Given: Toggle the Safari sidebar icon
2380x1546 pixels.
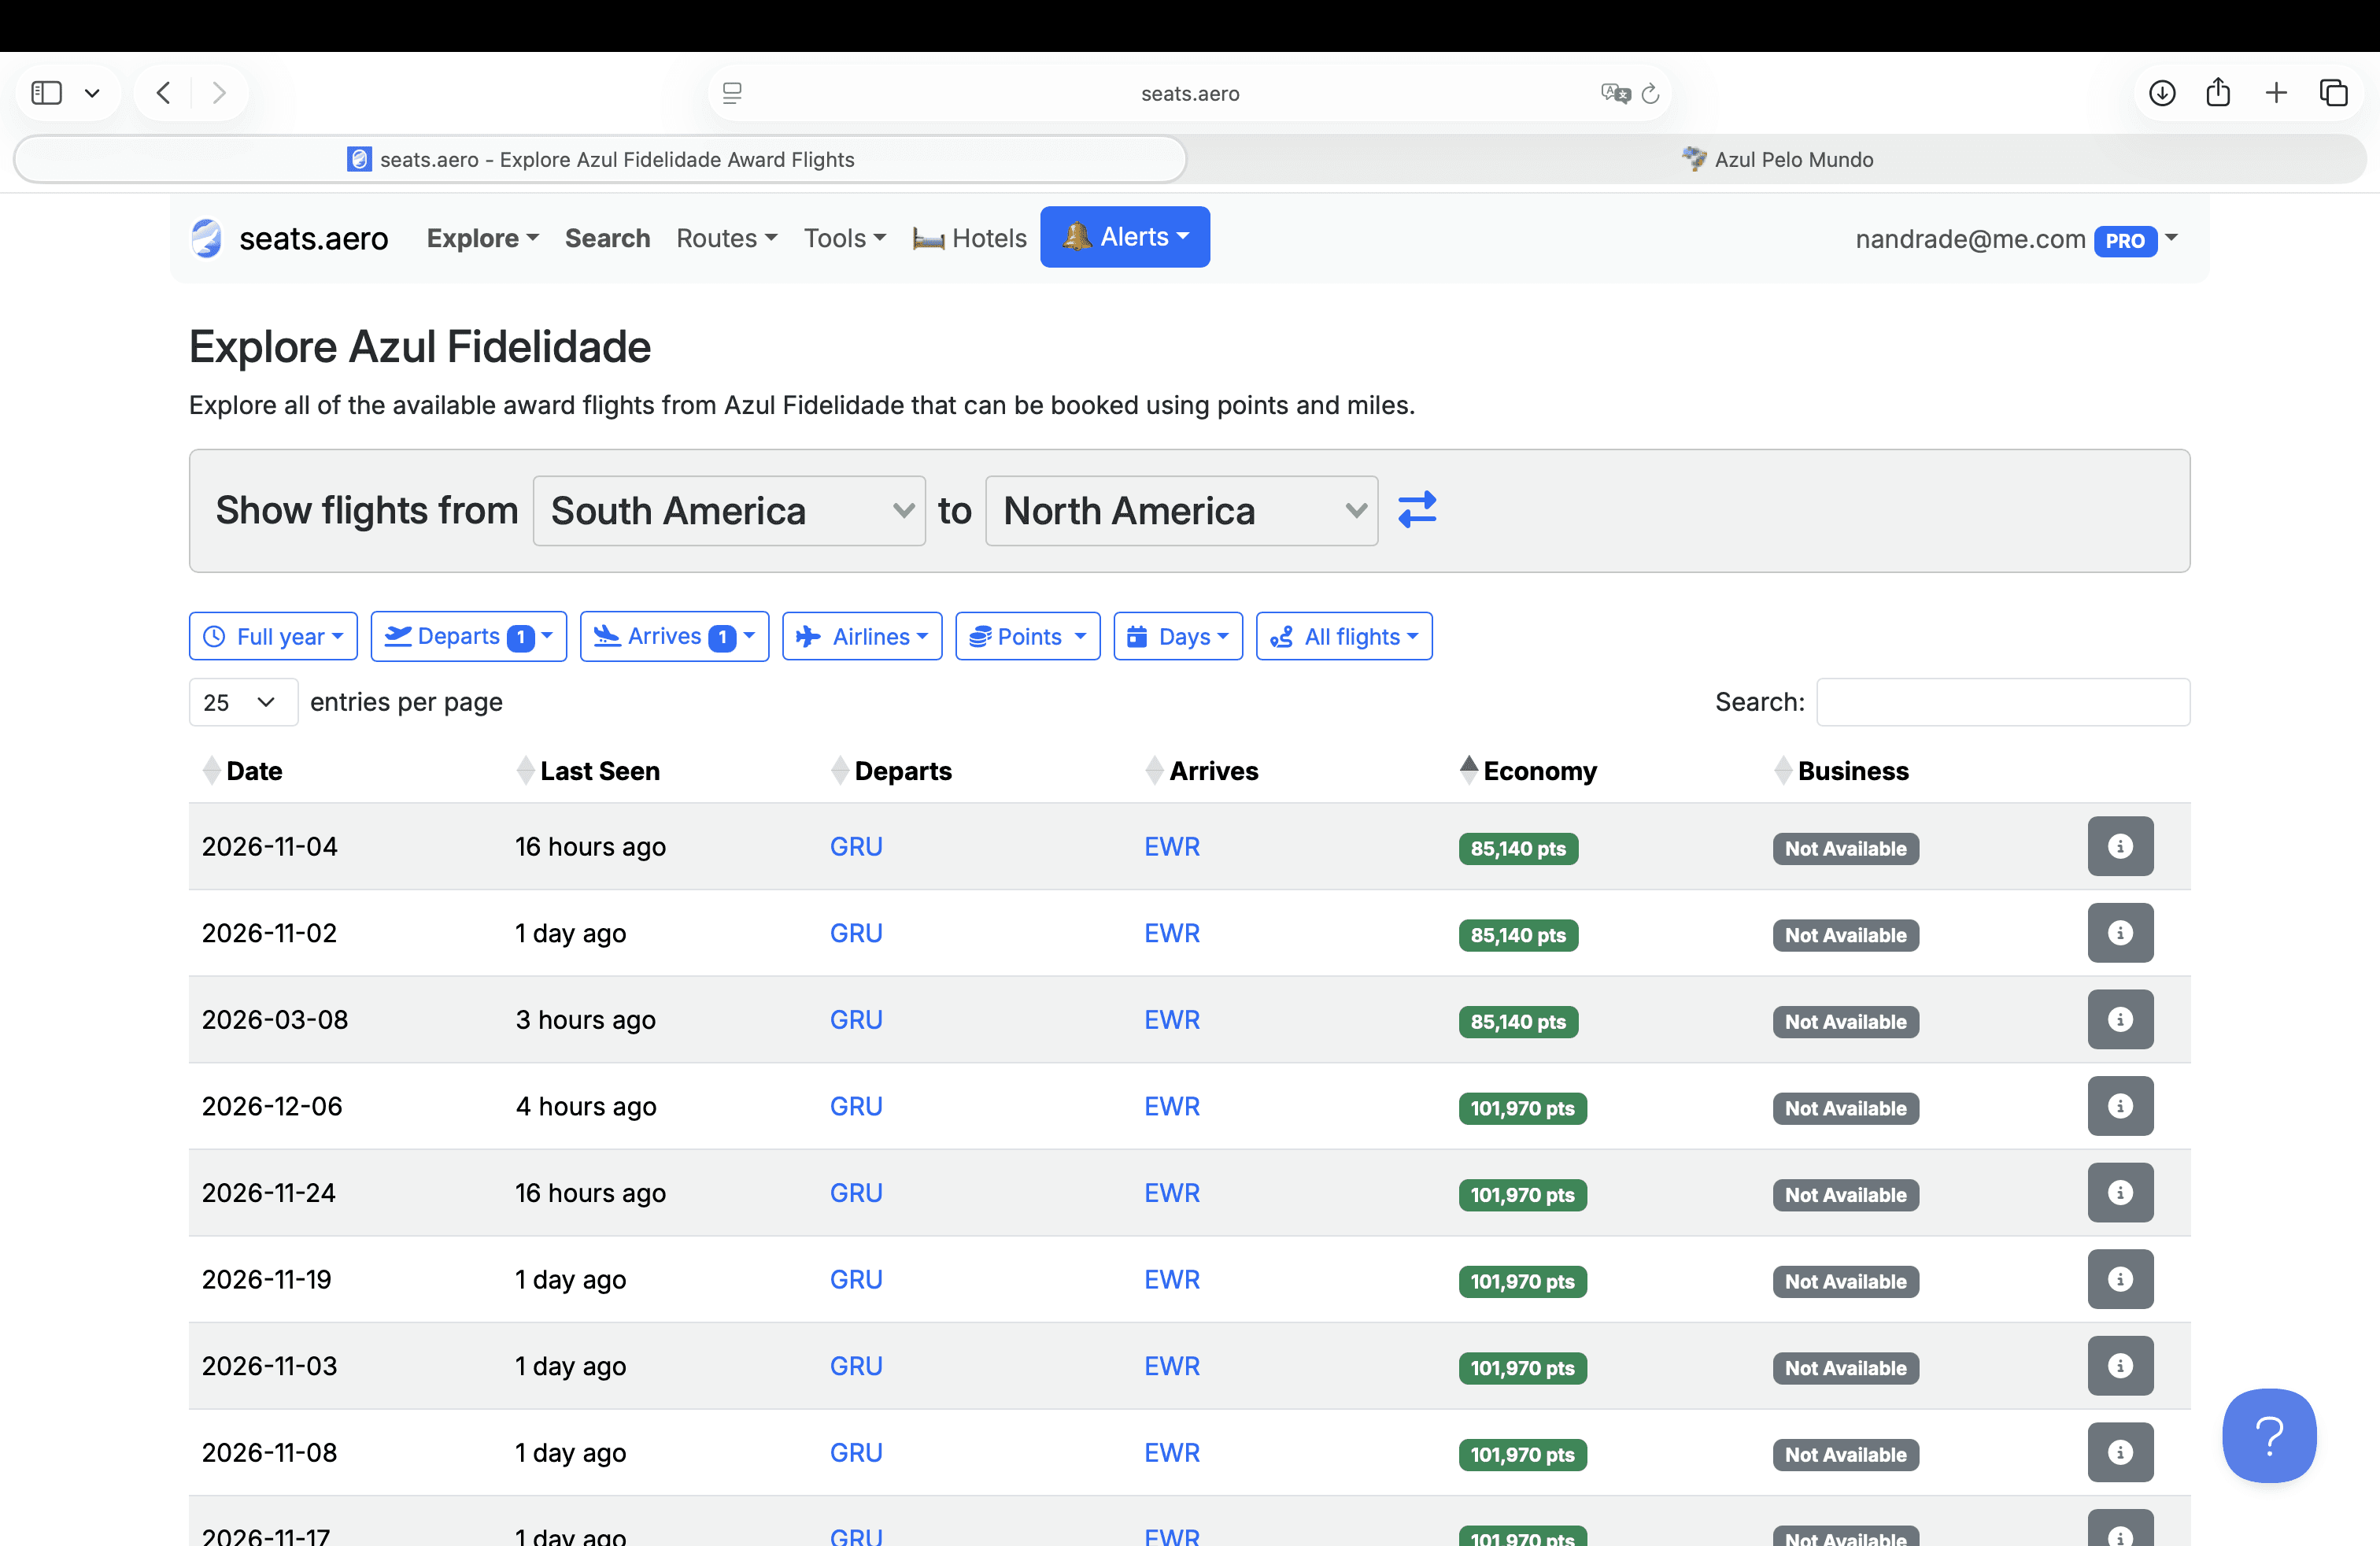Looking at the screenshot, I should (47, 93).
